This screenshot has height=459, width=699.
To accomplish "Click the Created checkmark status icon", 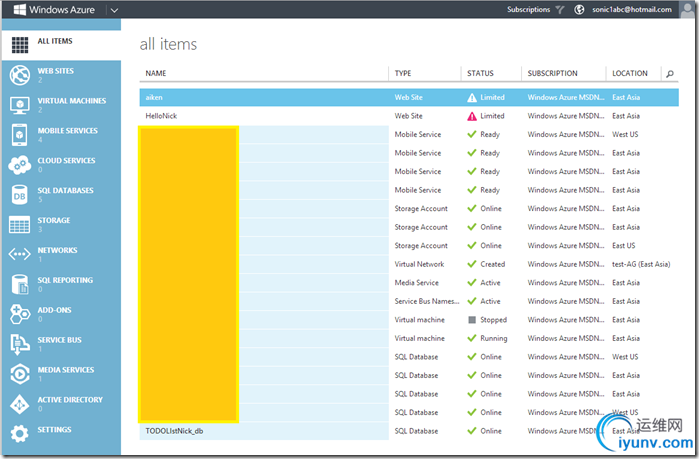I will click(x=472, y=264).
